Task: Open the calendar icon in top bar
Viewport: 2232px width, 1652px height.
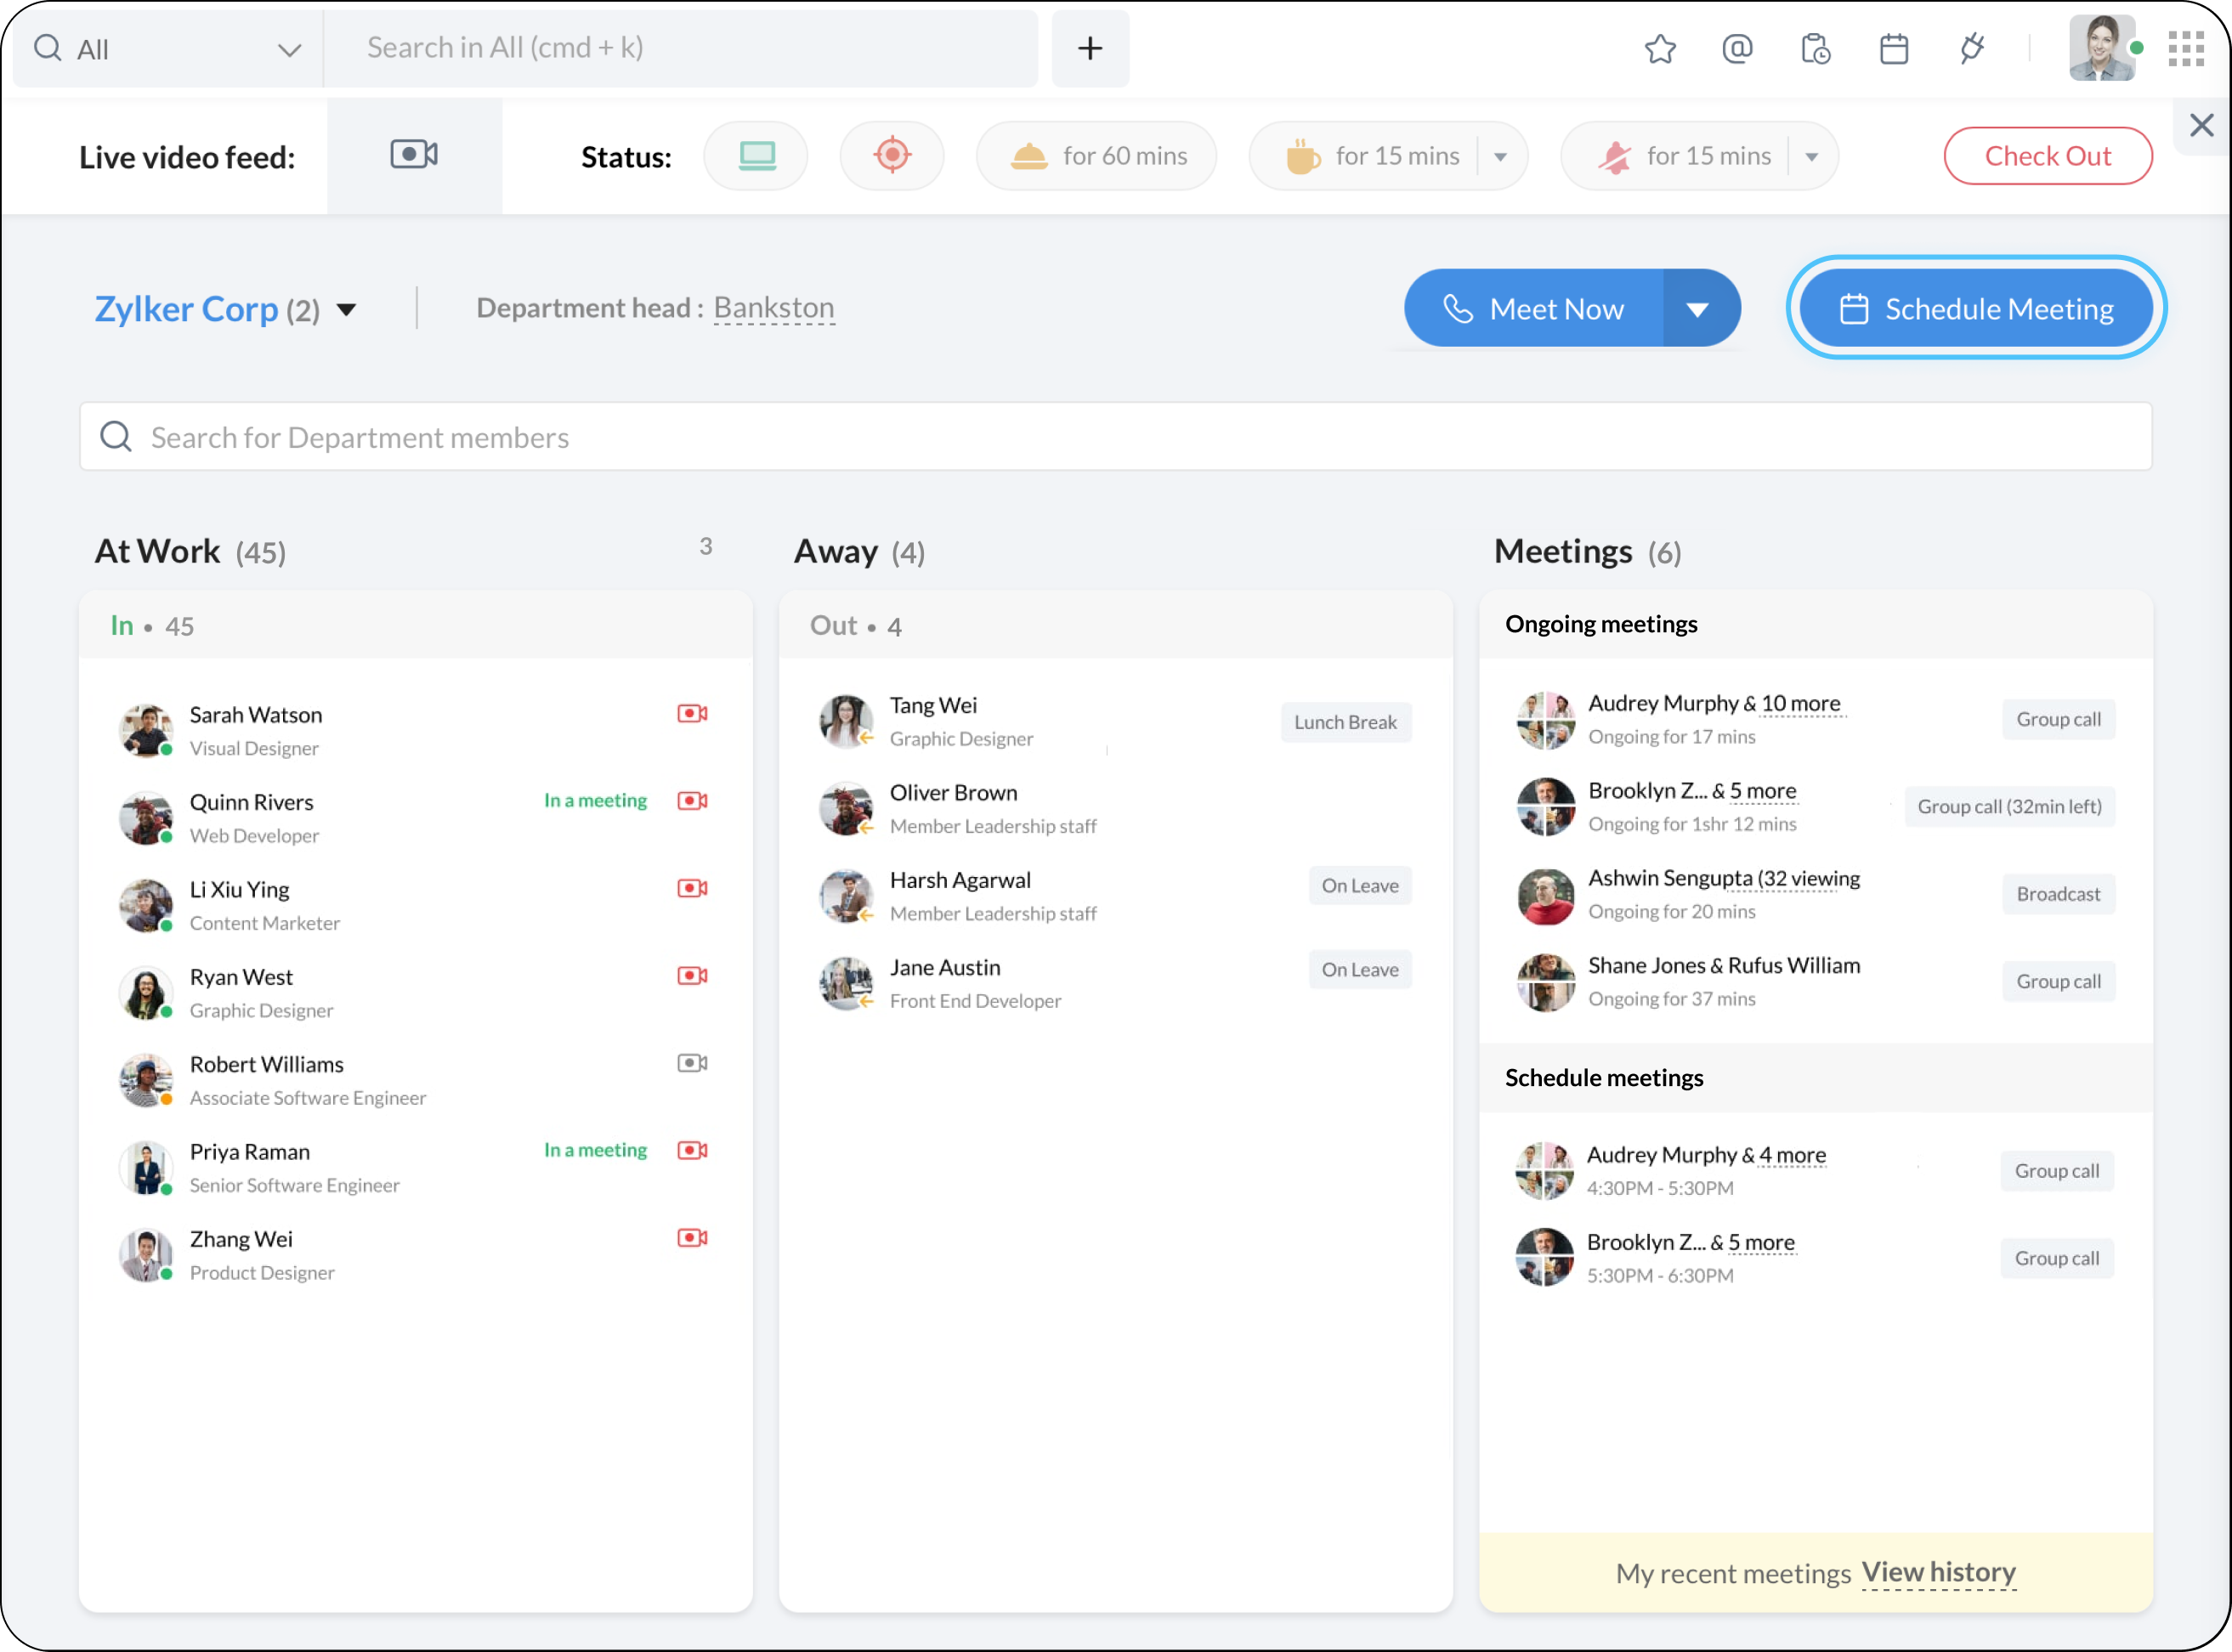Action: [x=1893, y=49]
